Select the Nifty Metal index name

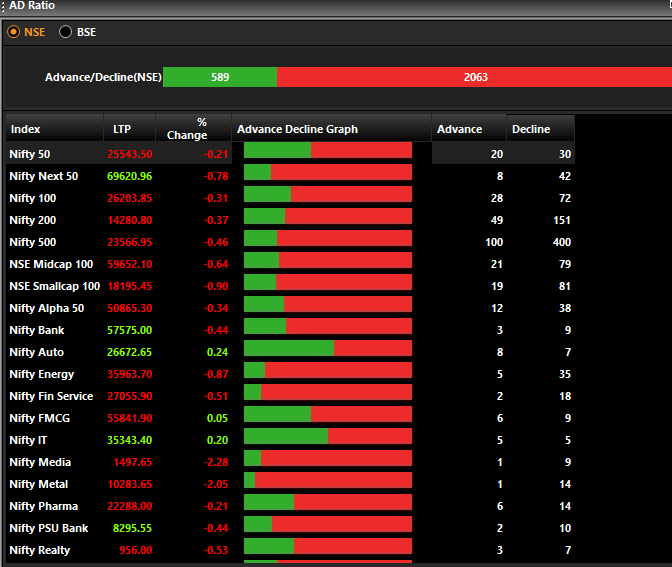39,484
